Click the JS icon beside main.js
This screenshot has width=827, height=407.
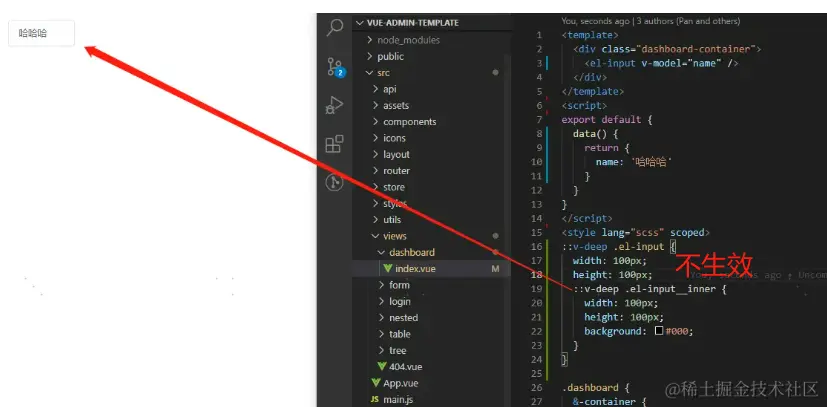coord(375,399)
